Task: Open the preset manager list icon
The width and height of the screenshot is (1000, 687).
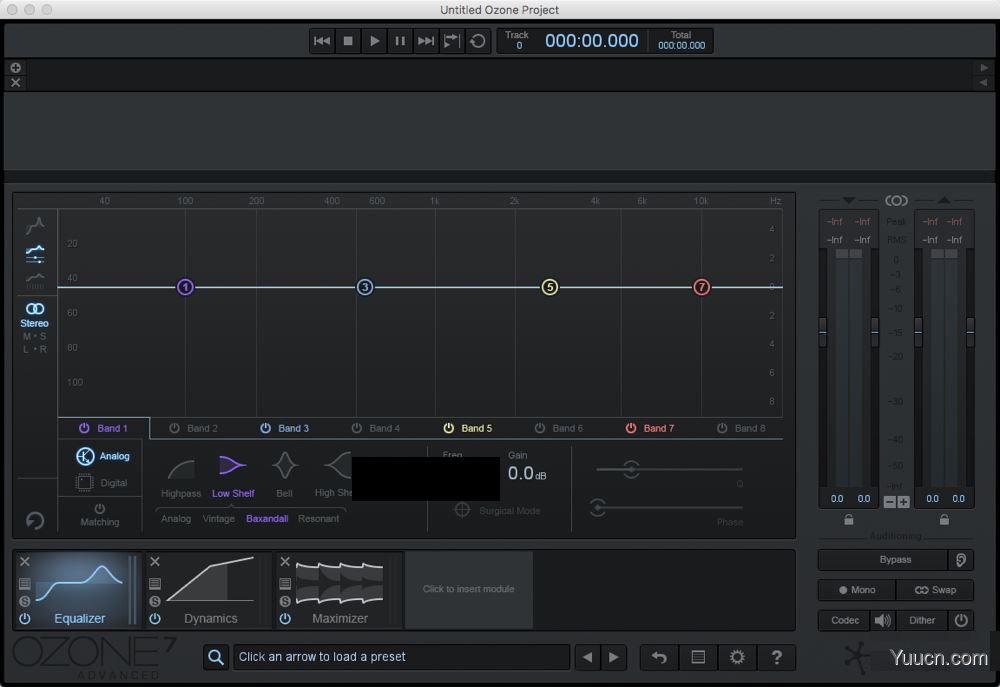Action: [698, 657]
